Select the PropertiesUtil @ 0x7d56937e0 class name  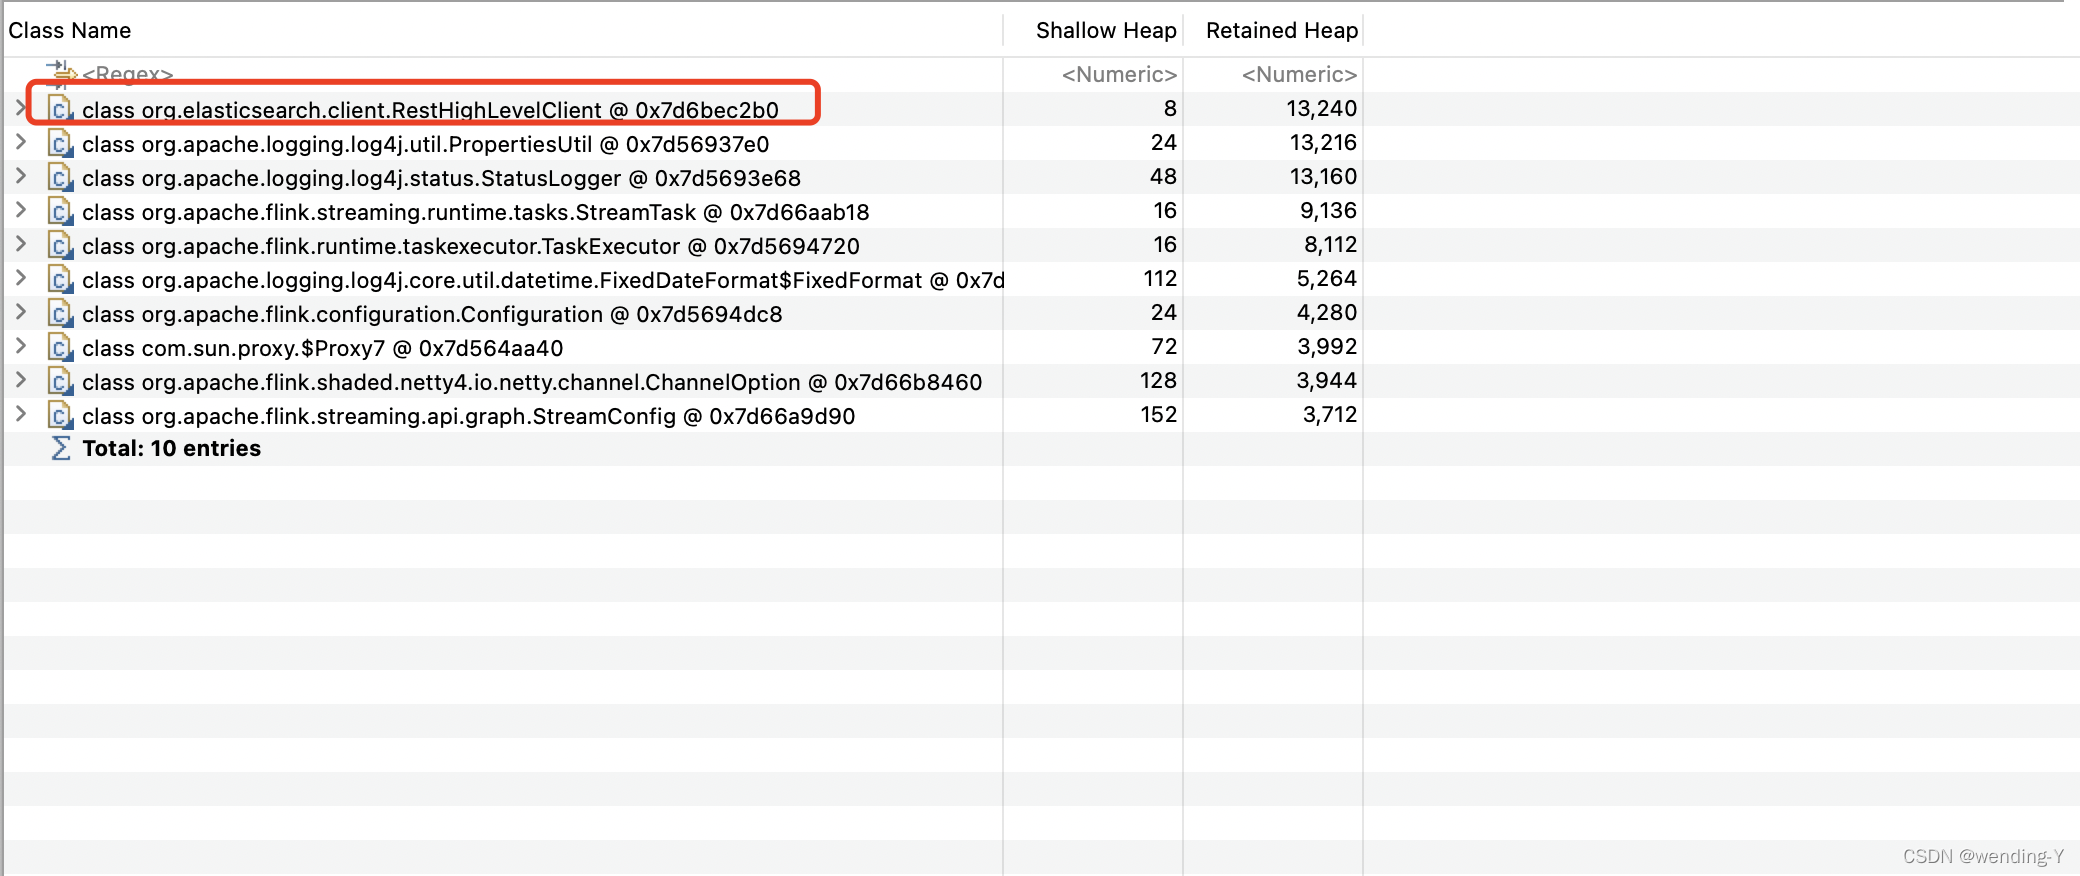coord(426,144)
